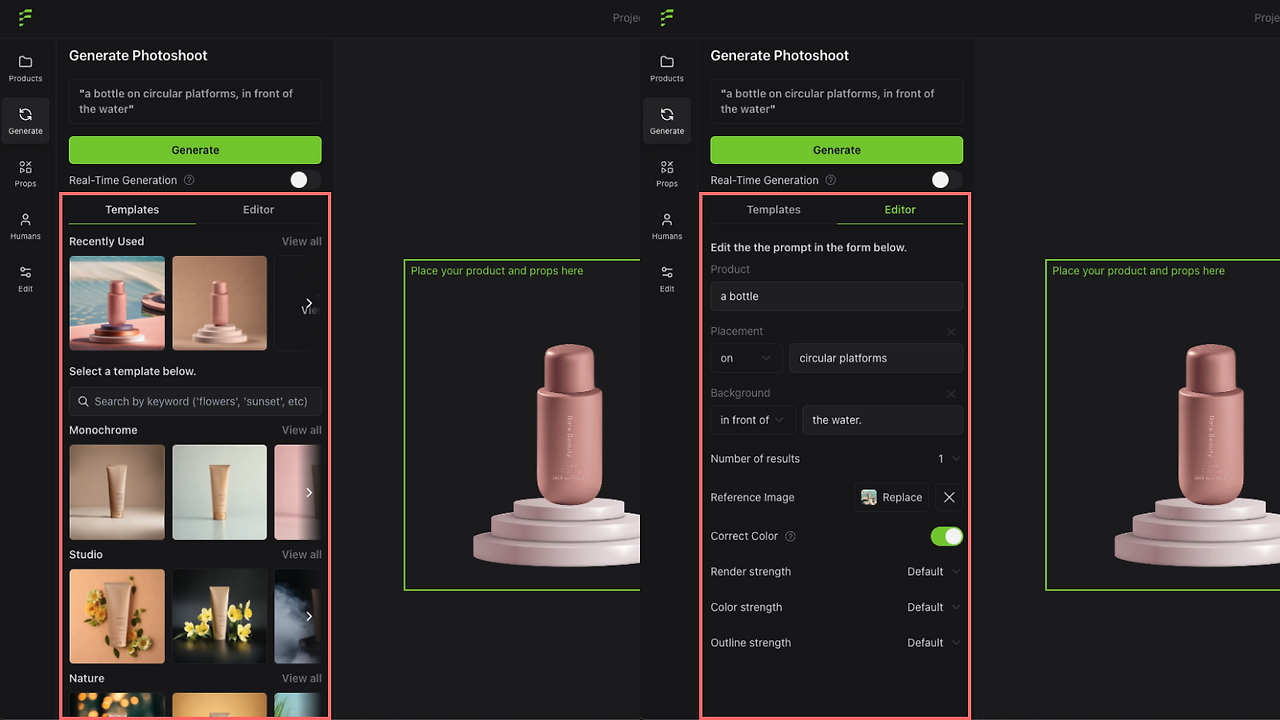1280x720 pixels.
Task: Click View all next to Nature
Action: pos(302,678)
